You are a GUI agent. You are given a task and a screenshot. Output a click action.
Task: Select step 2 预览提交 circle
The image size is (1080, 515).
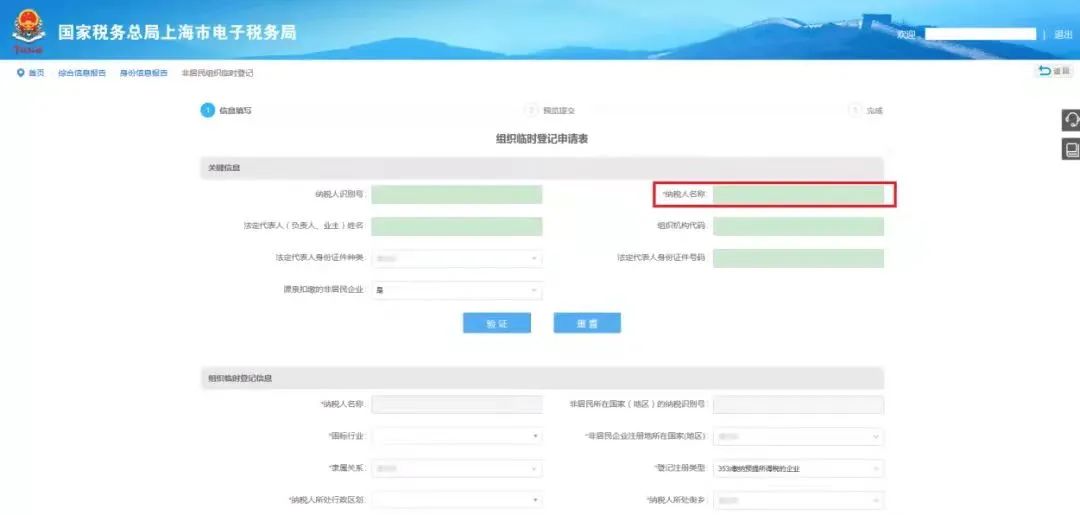[531, 110]
